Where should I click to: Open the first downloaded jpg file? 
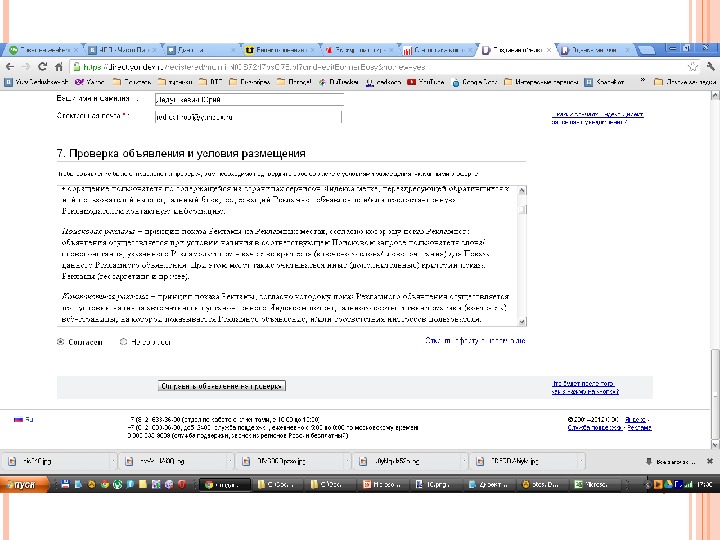[55, 461]
